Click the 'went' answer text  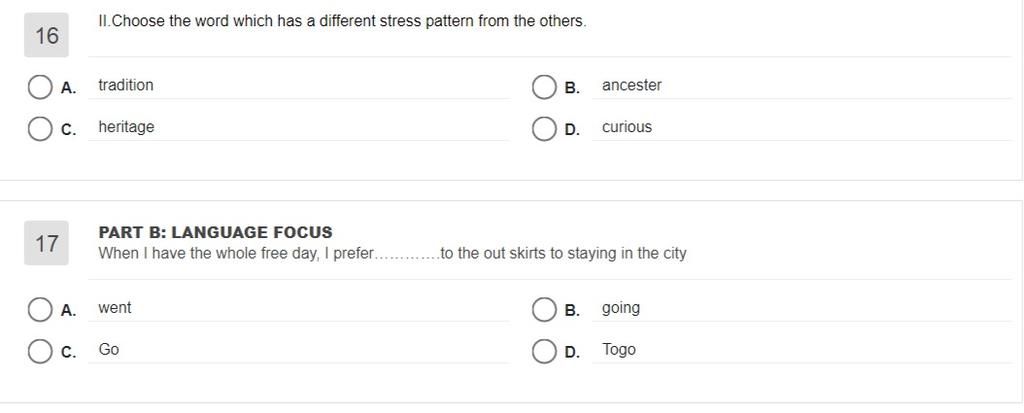(x=115, y=308)
